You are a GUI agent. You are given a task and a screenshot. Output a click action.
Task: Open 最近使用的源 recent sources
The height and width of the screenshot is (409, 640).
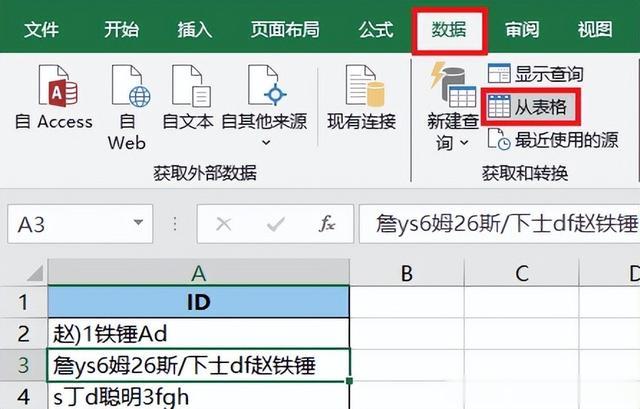point(553,140)
